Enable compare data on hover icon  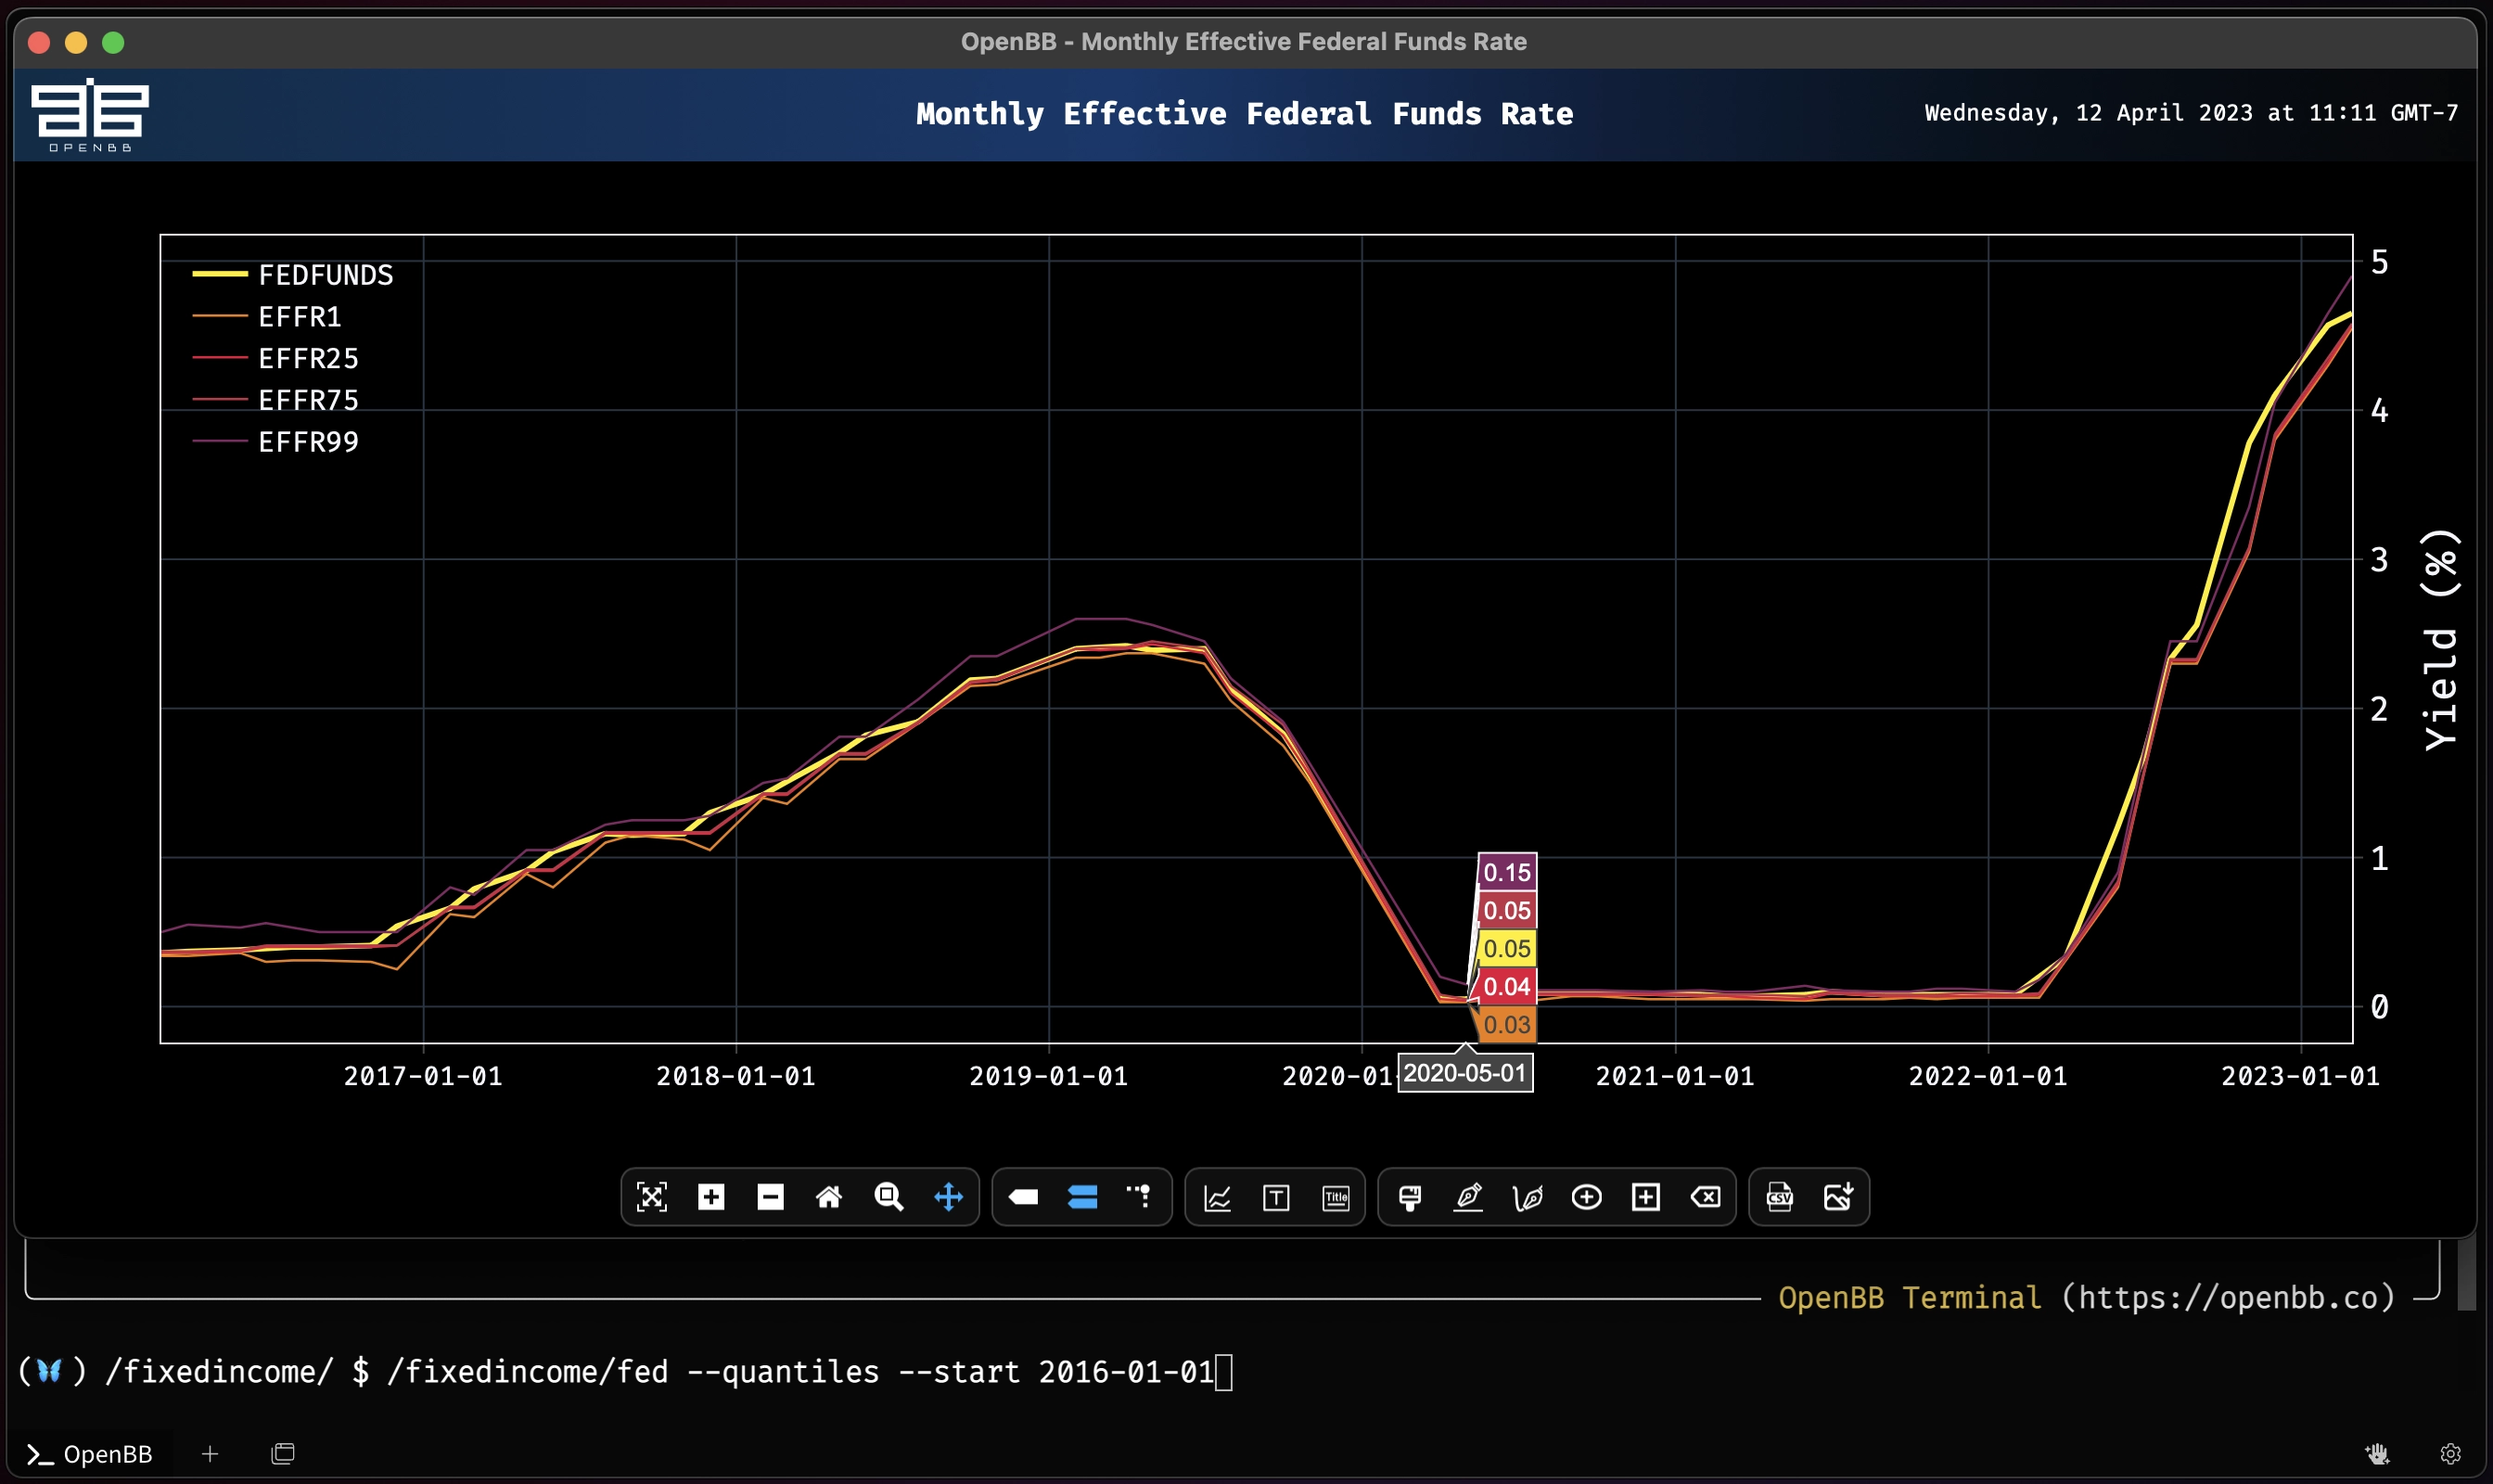tap(1082, 1197)
